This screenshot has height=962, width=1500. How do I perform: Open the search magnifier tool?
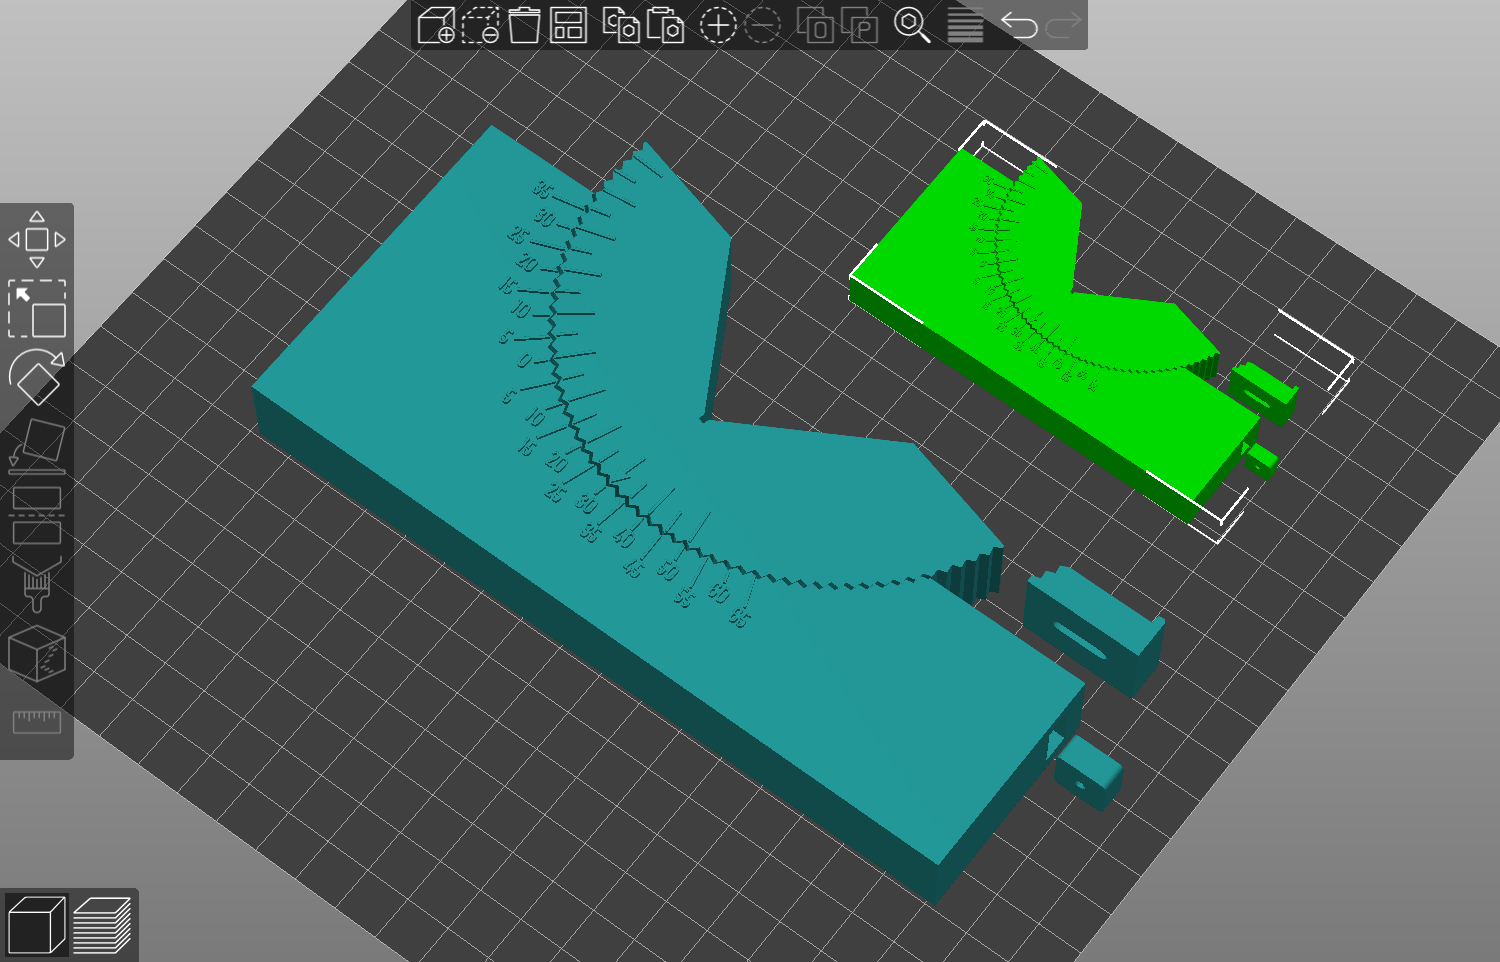point(912,25)
